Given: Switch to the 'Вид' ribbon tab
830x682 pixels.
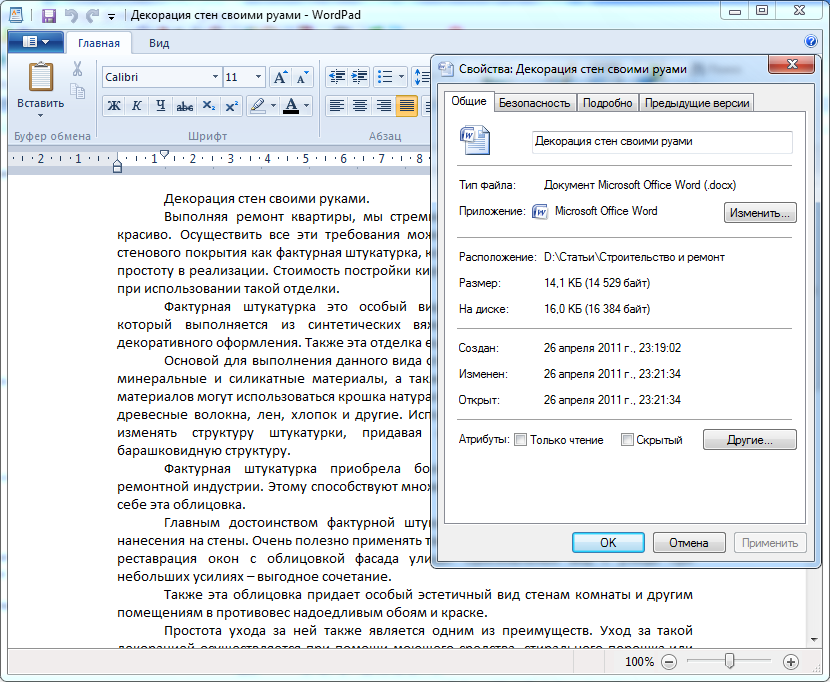Looking at the screenshot, I should tap(159, 43).
